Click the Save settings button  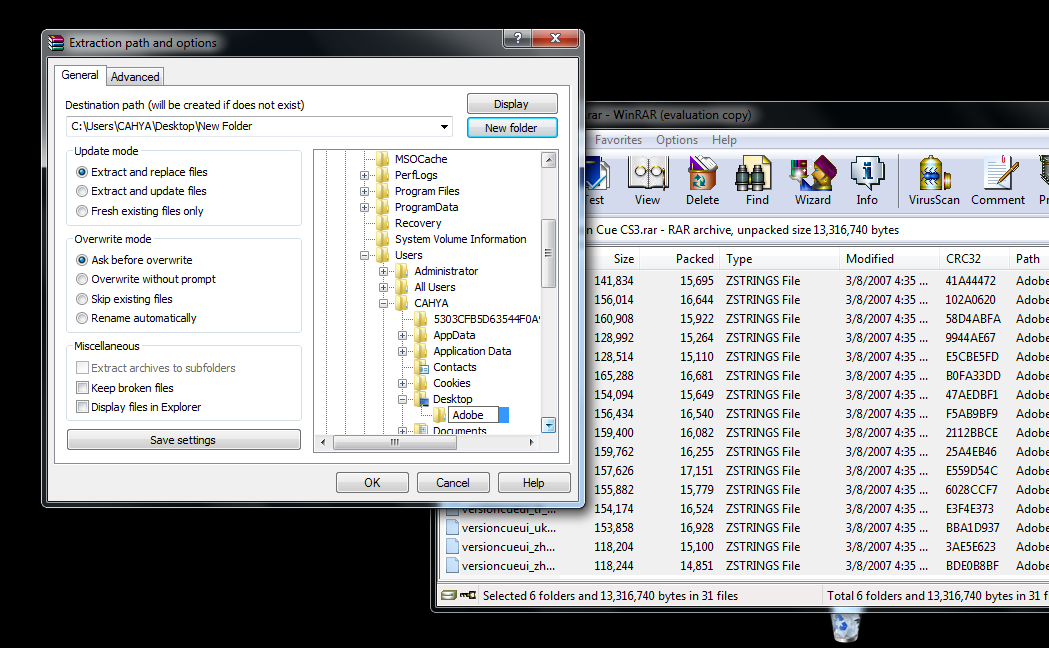[x=183, y=440]
